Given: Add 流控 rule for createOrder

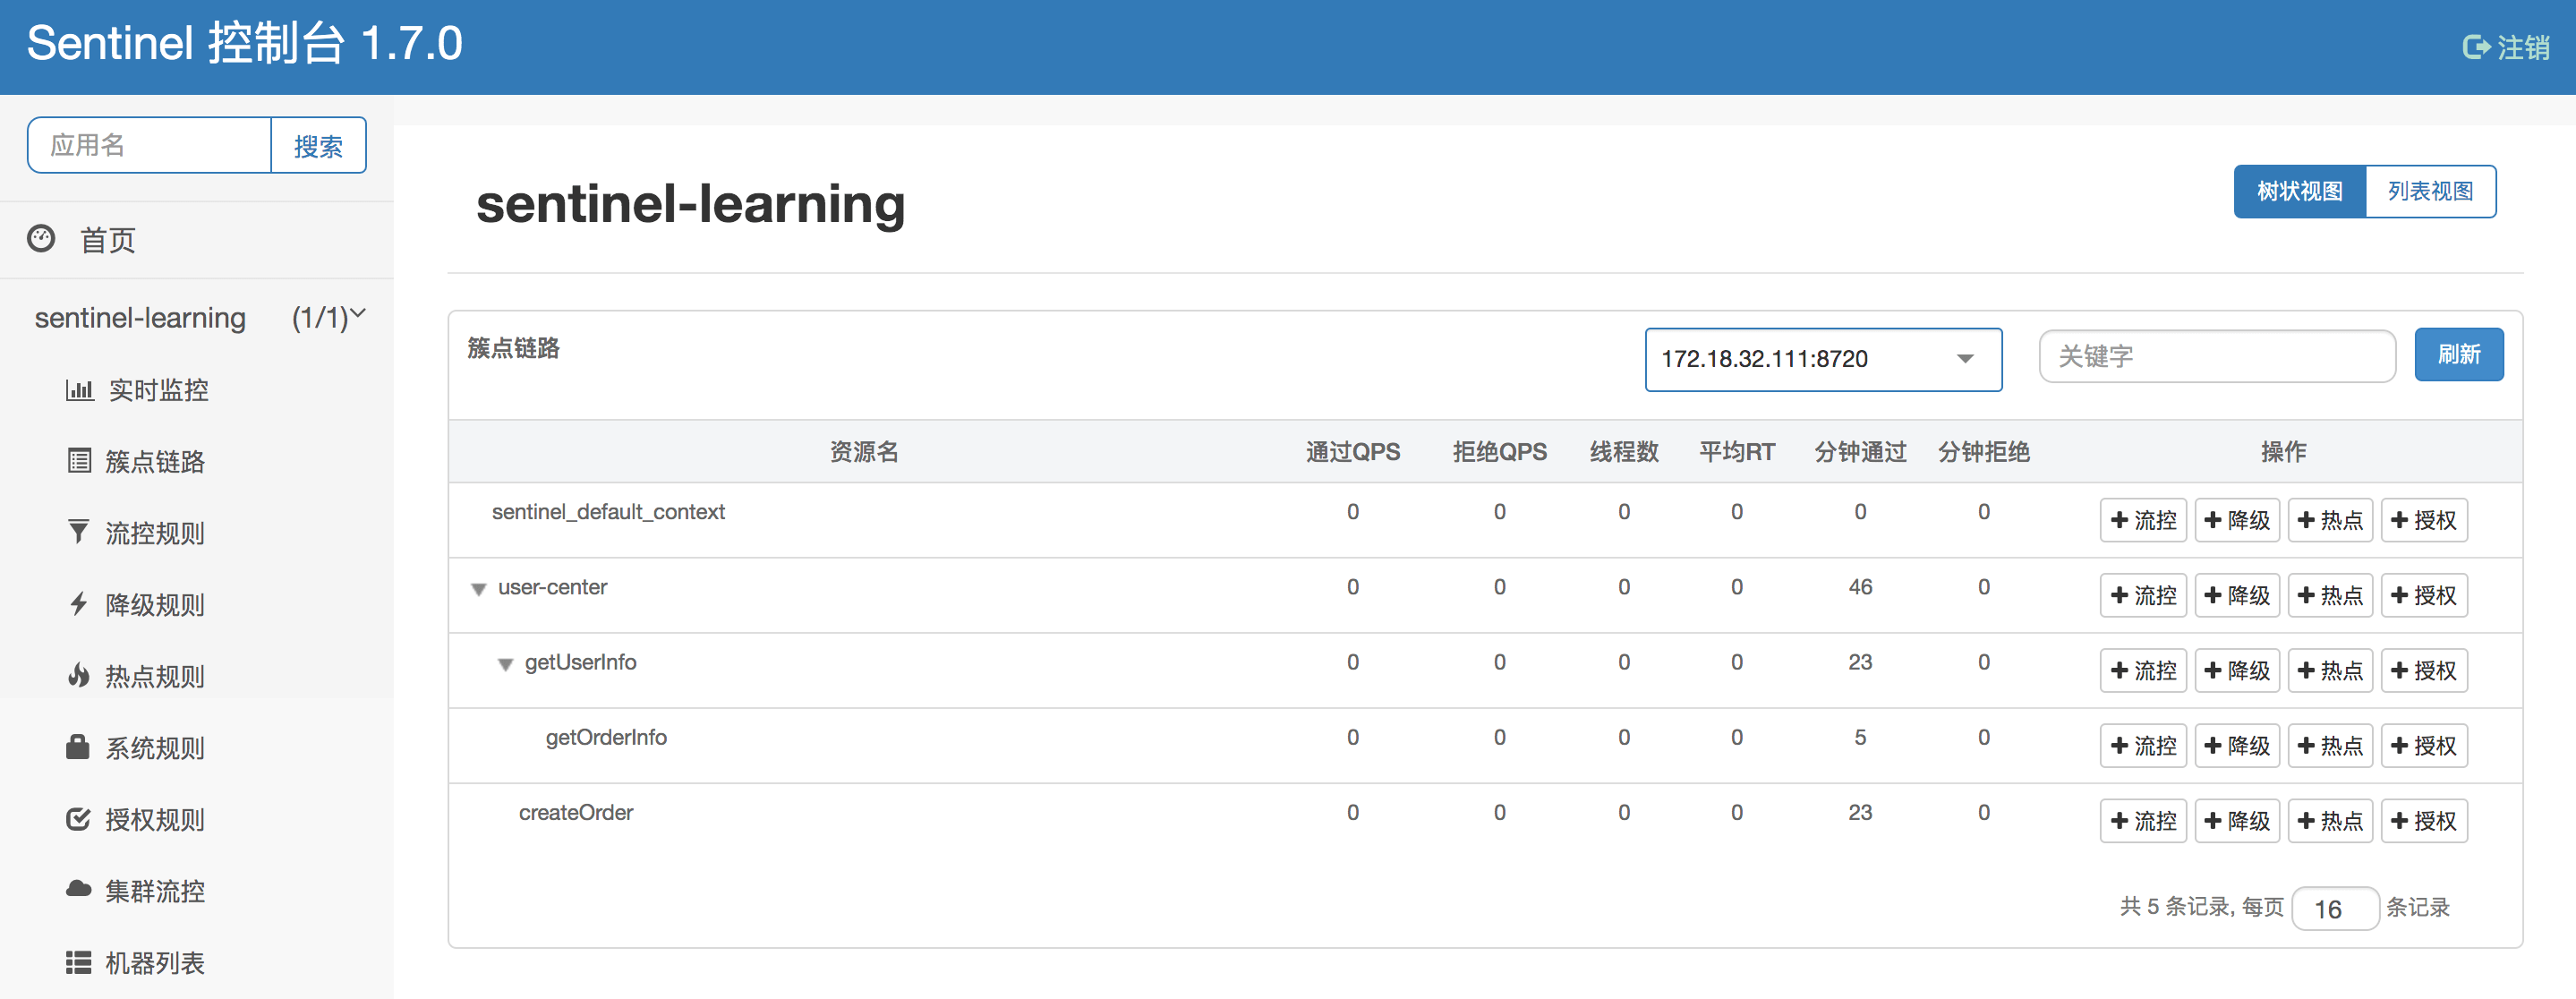Looking at the screenshot, I should (x=2143, y=821).
